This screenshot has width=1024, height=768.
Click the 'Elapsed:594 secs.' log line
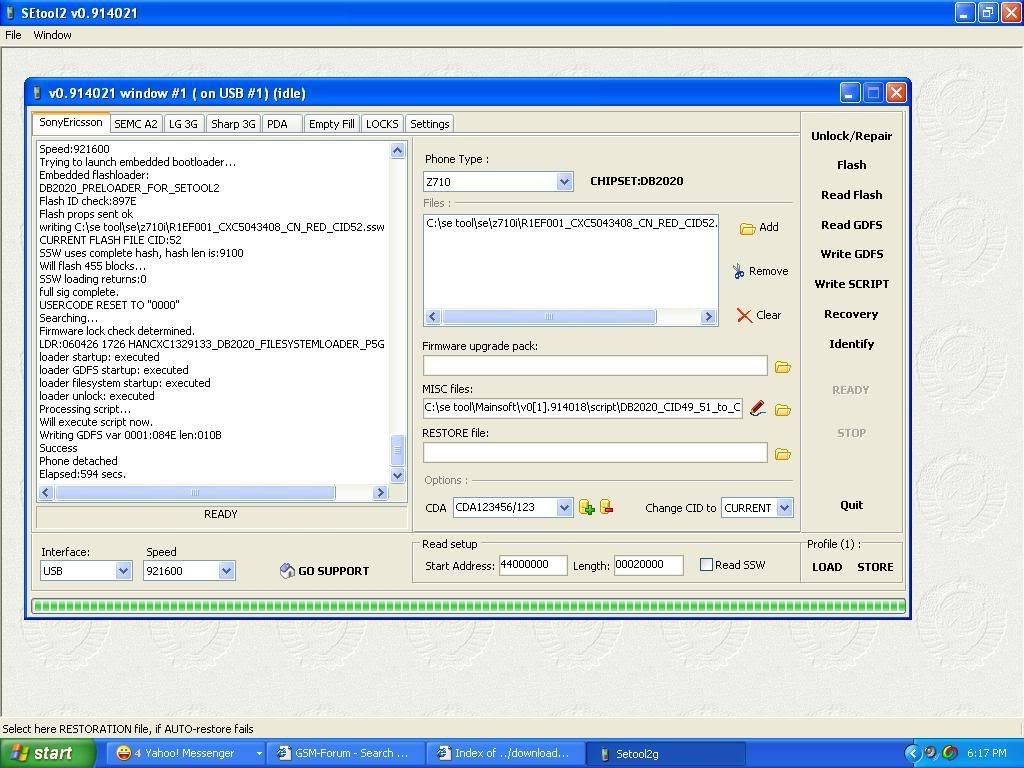[83, 474]
